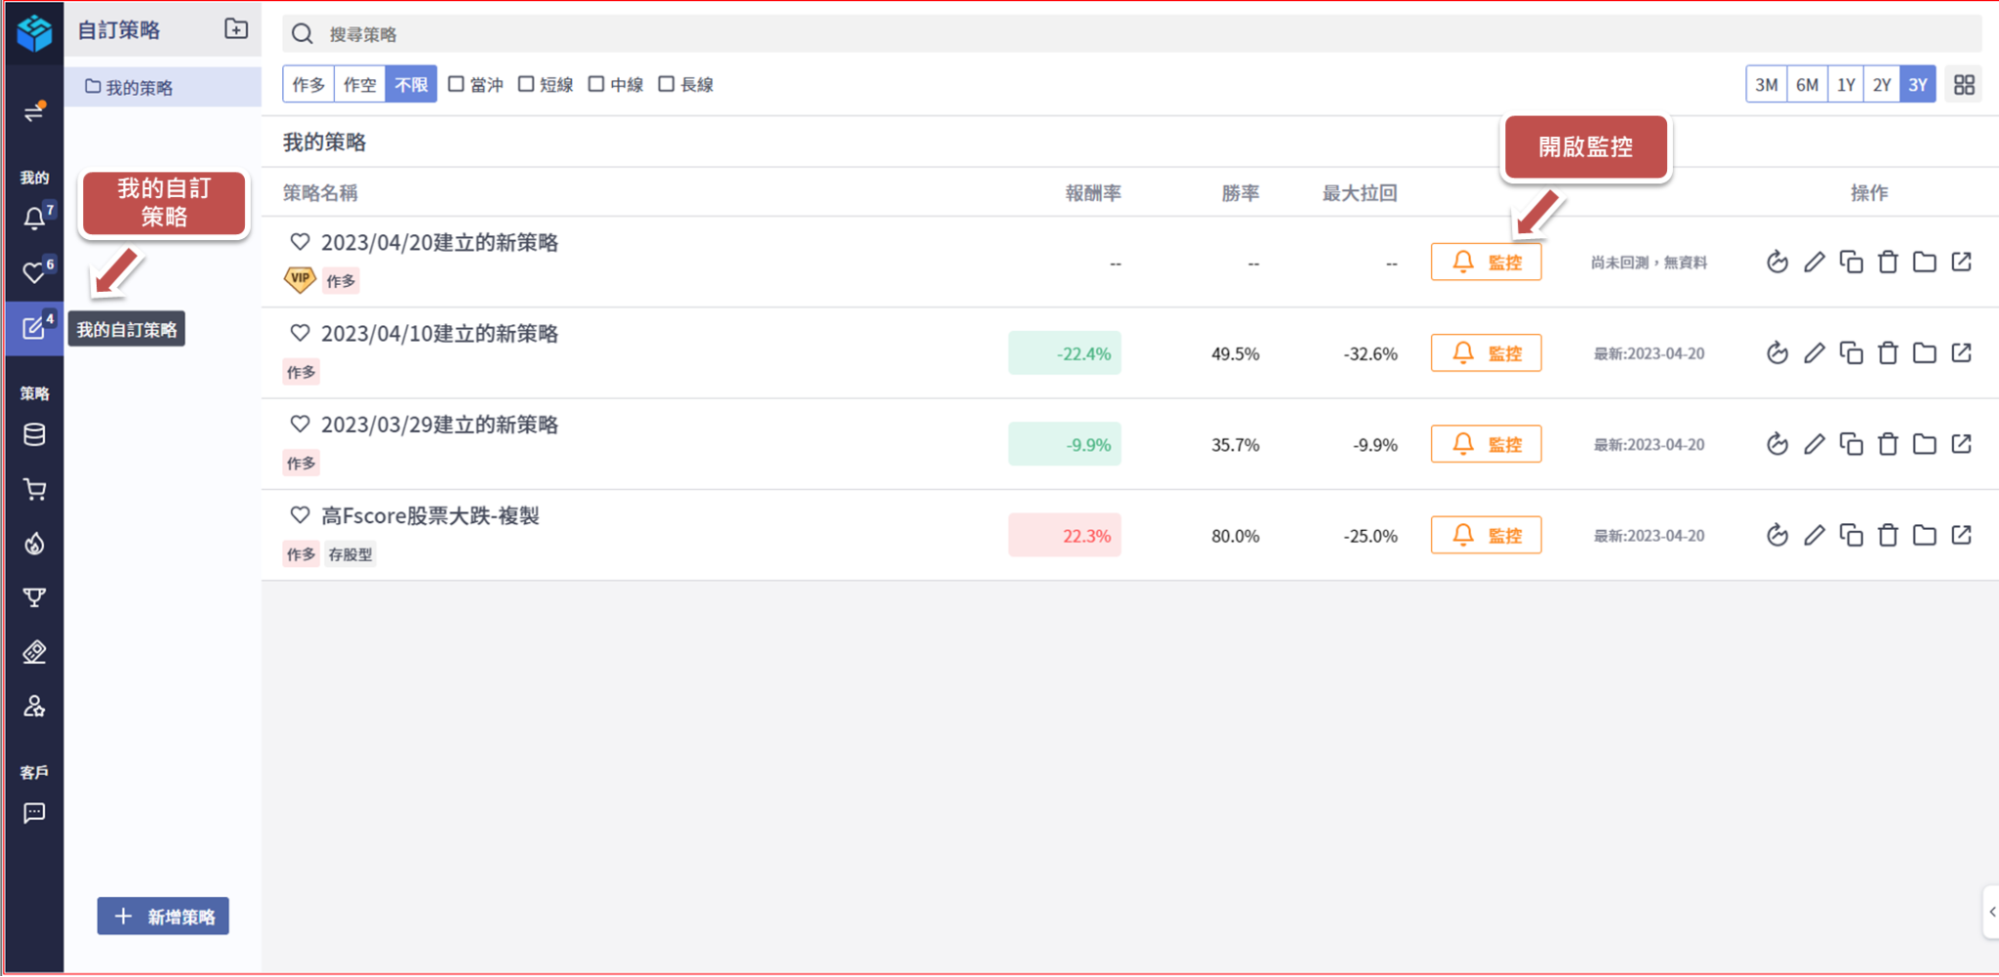Select the 不限 filter tab

411,85
